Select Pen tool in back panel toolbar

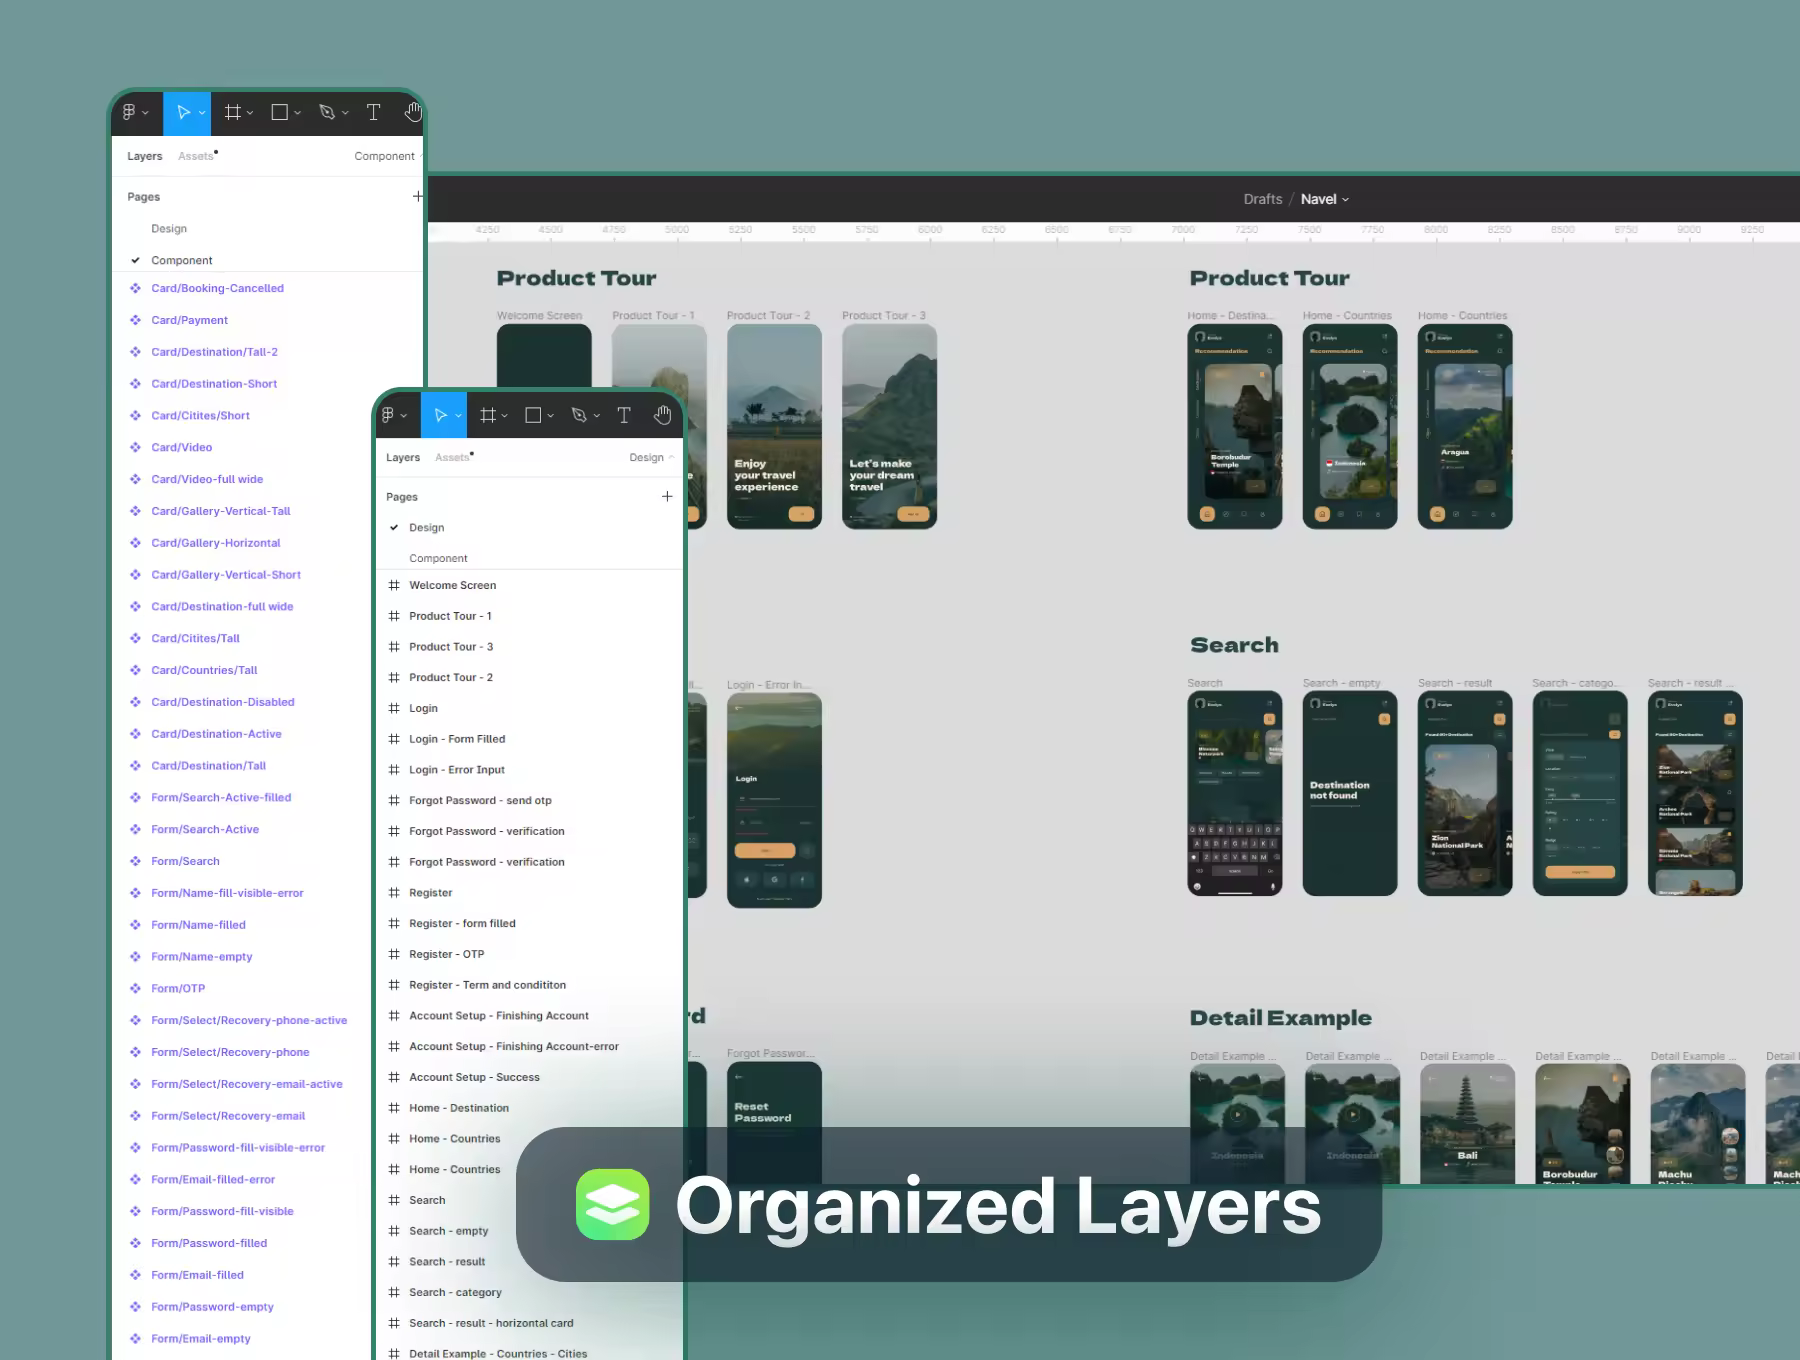pyautogui.click(x=327, y=113)
